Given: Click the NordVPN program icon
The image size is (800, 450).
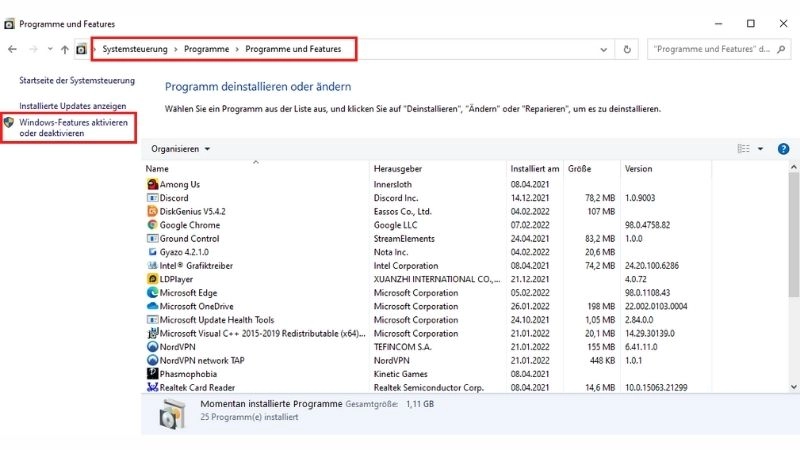Looking at the screenshot, I should 152,347.
